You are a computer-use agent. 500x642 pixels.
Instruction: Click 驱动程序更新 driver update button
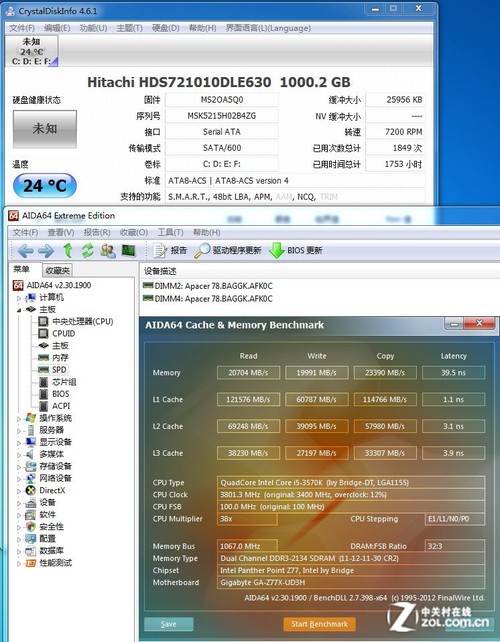click(x=227, y=250)
